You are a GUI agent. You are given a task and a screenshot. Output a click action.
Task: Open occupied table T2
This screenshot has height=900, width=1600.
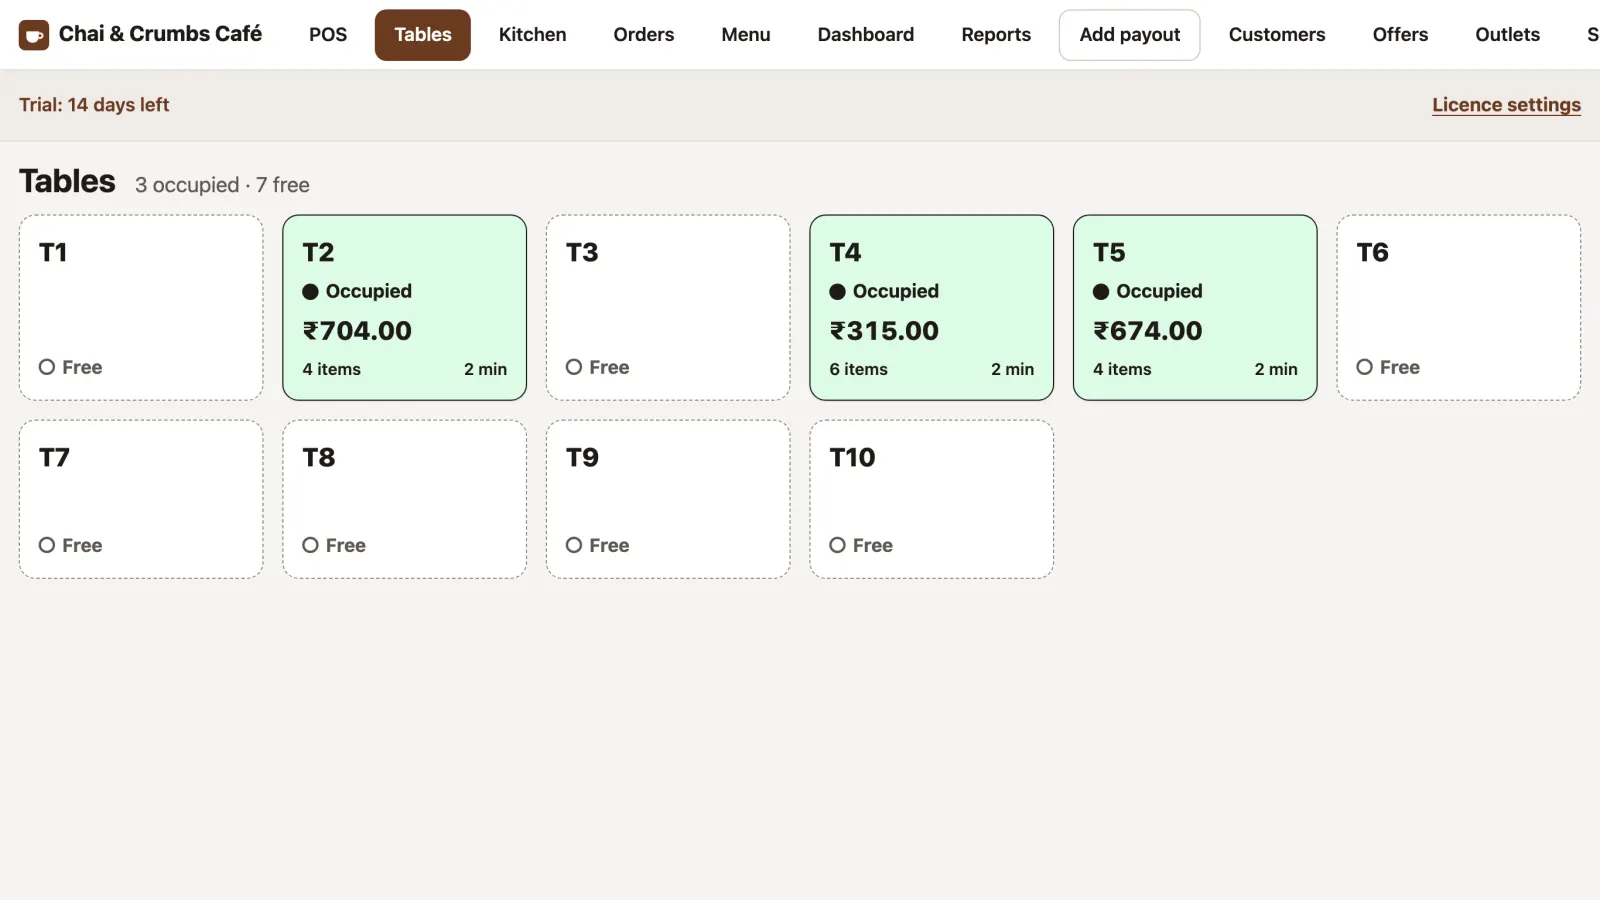404,308
